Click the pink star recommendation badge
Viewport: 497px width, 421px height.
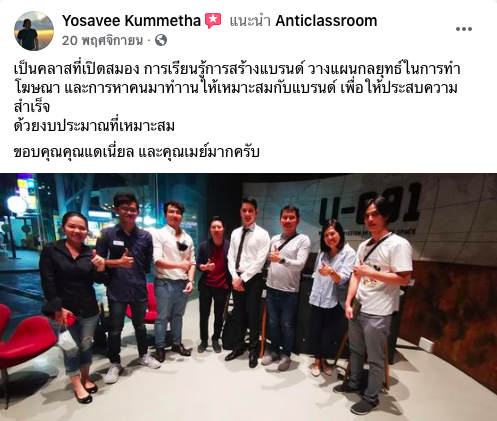click(x=213, y=21)
